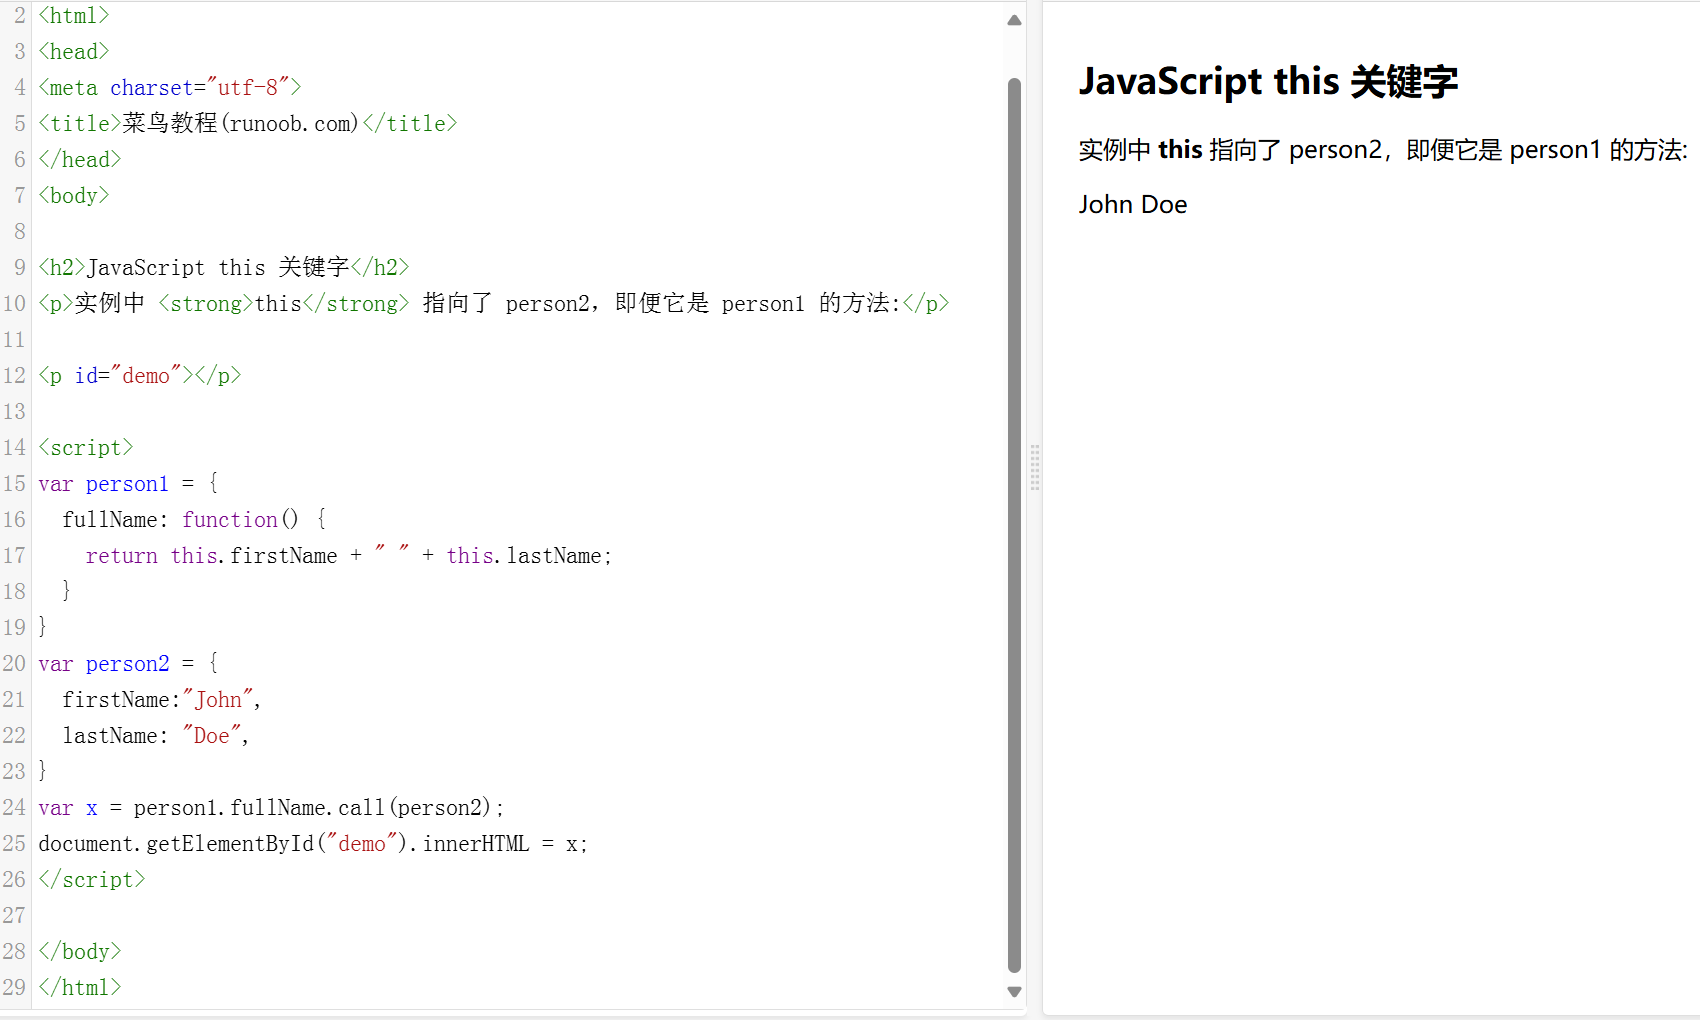Click the editor vertical scrollbar thumb

(x=1014, y=524)
